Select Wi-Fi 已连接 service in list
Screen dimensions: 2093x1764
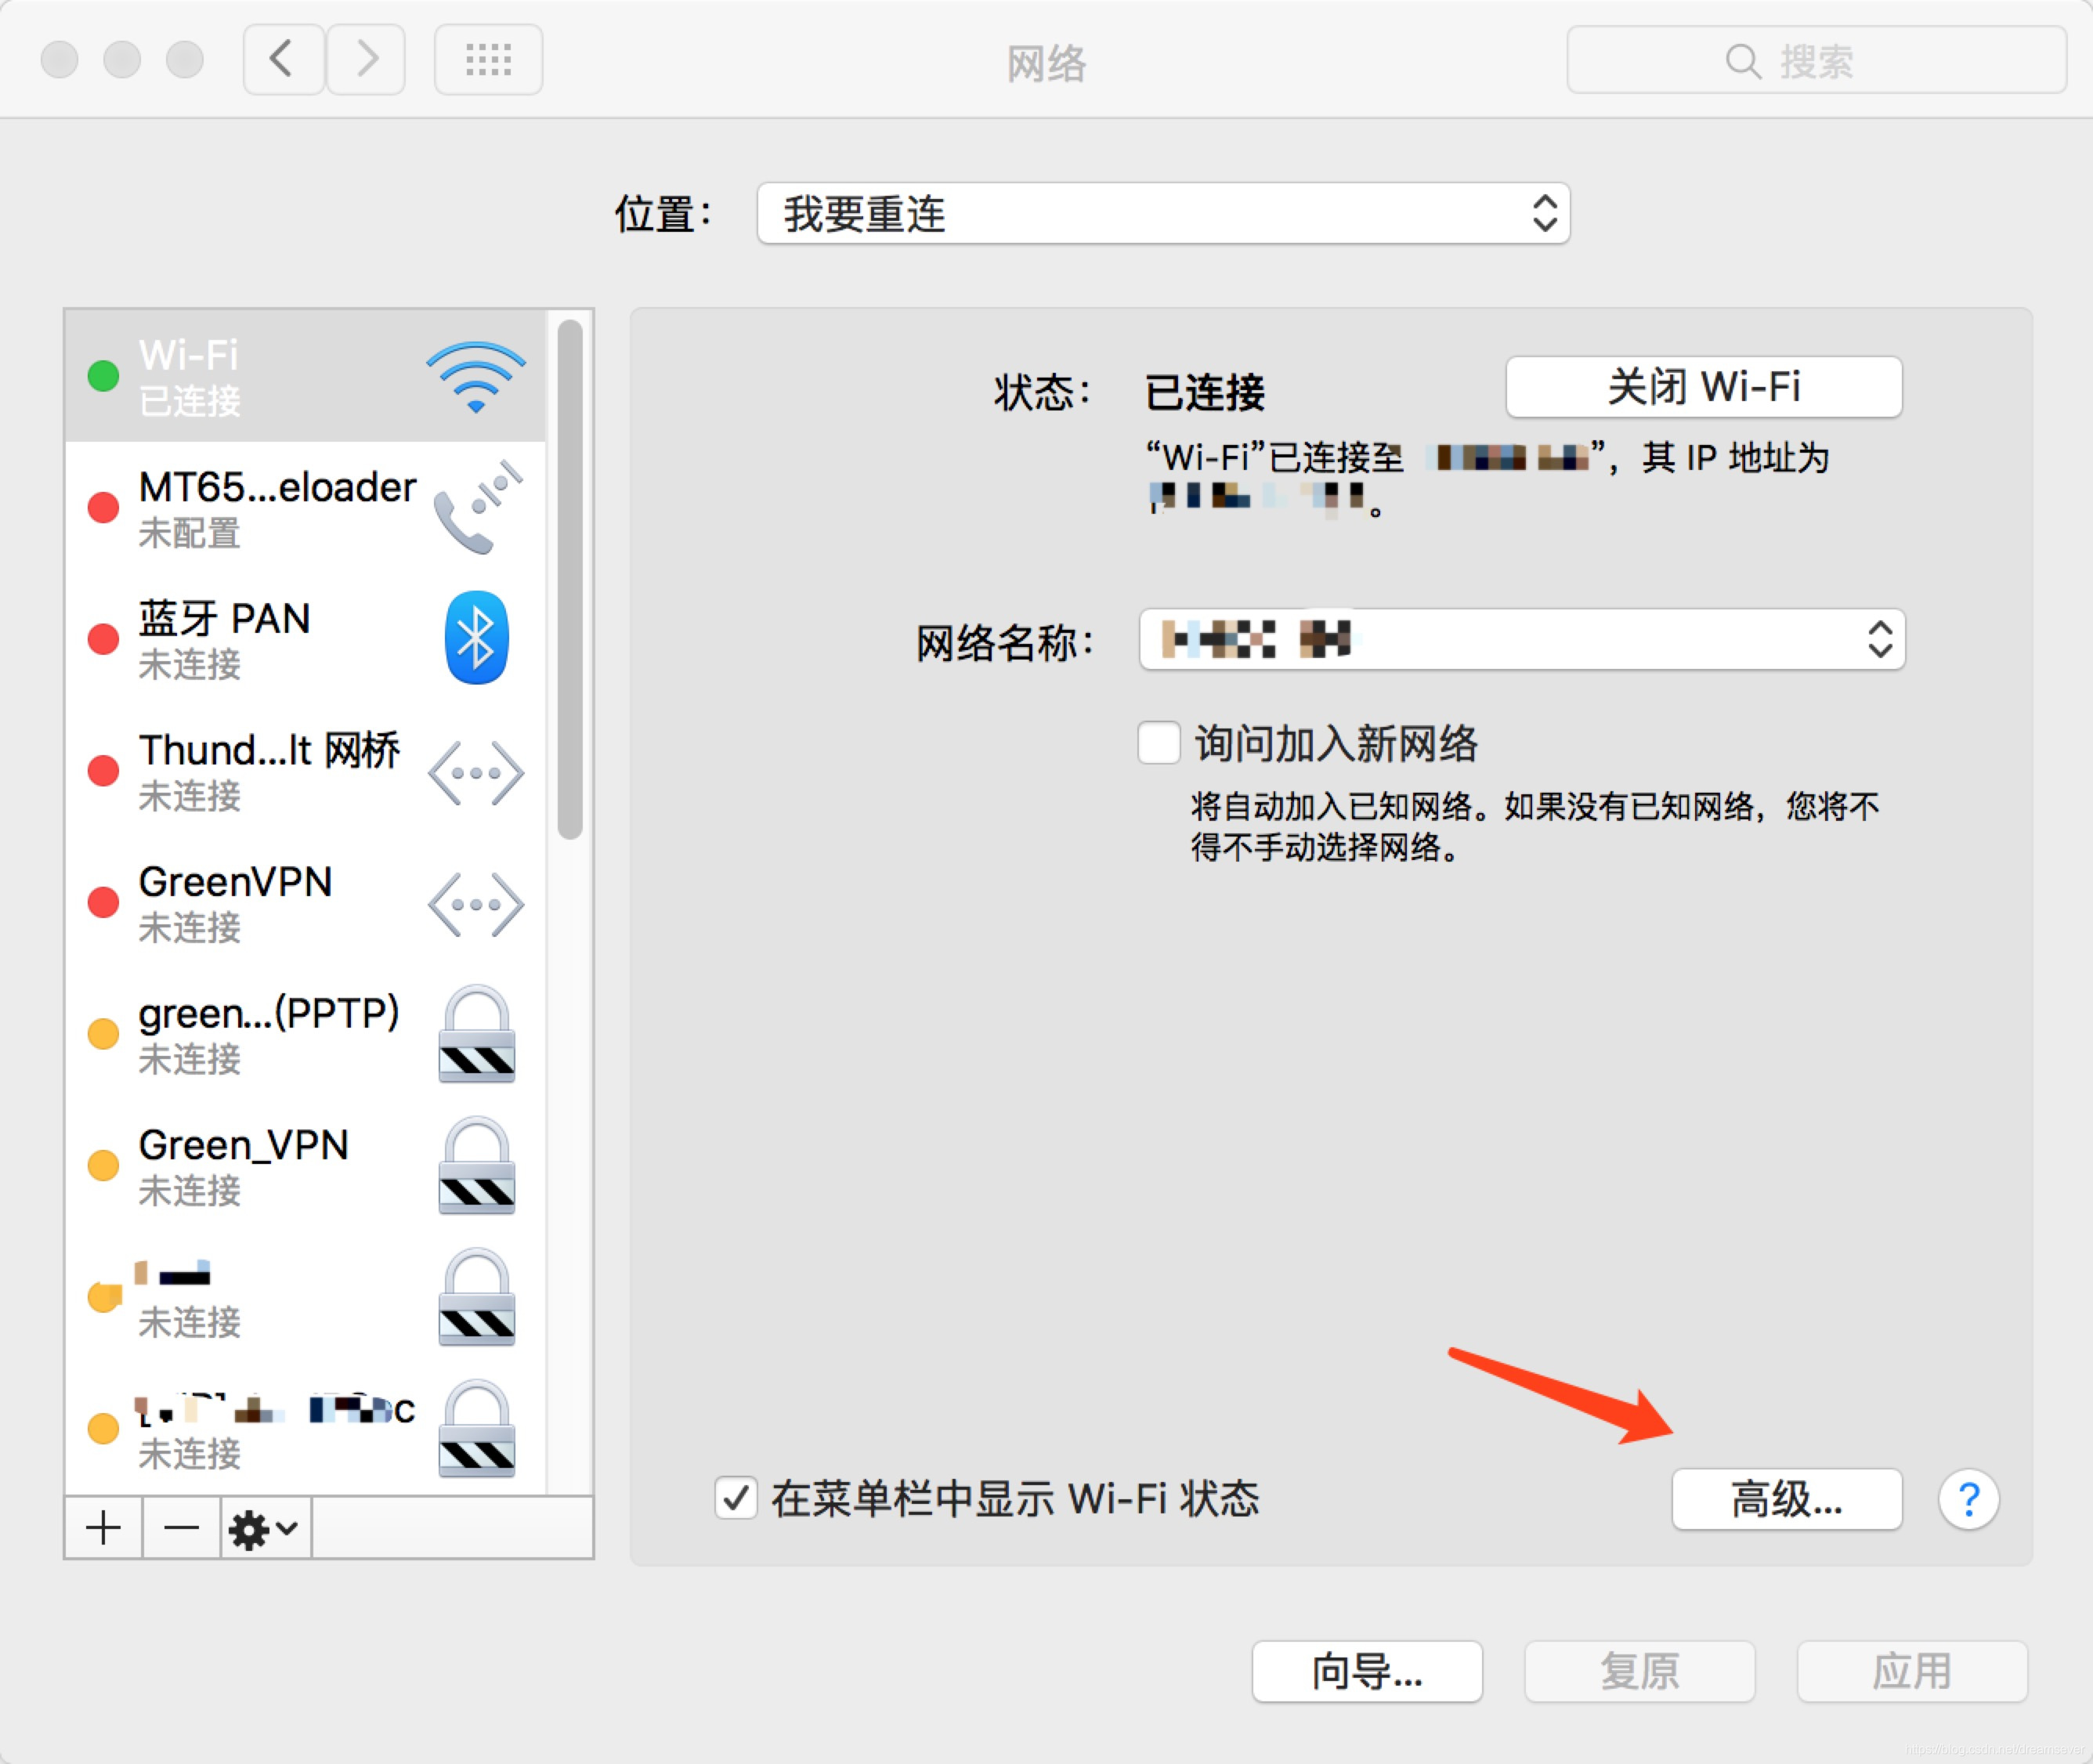pyautogui.click(x=306, y=376)
